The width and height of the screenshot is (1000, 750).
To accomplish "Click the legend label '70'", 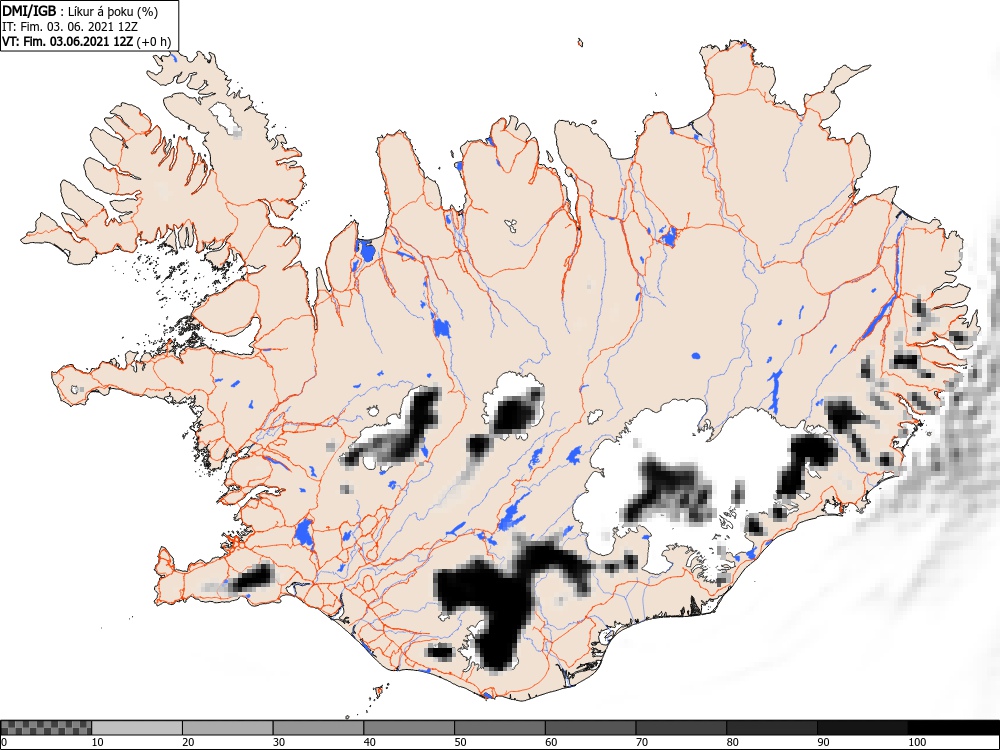I will (642, 742).
